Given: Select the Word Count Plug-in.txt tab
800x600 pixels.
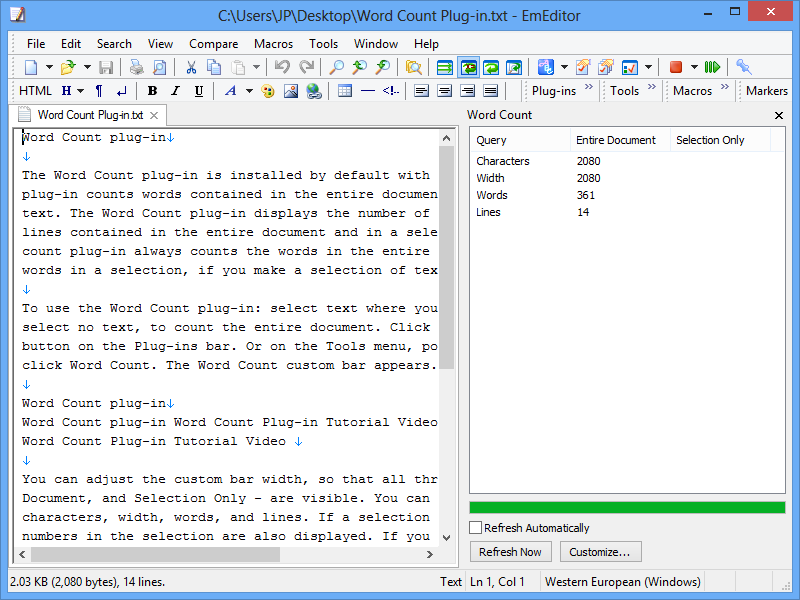Looking at the screenshot, I should click(x=90, y=115).
